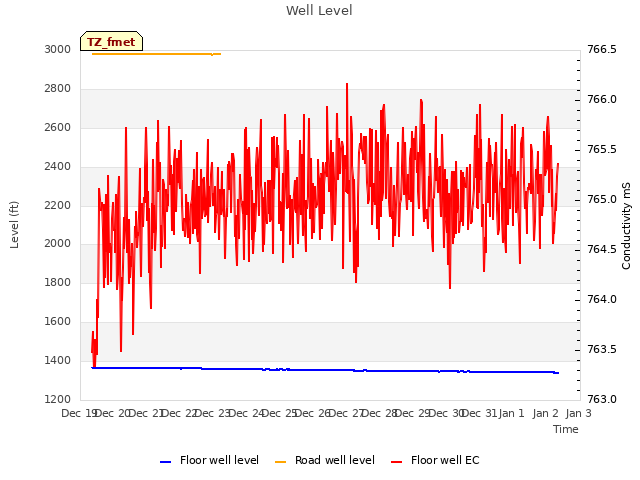Viewport: 640px width, 480px height.
Task: Click the 2600 tick label on left axis
Action: coord(58,127)
